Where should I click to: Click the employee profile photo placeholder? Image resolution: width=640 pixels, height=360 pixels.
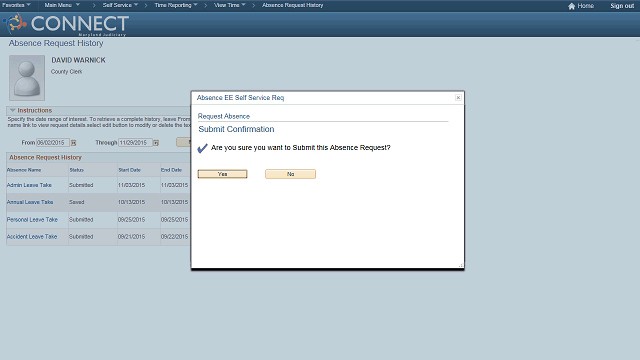(27, 78)
